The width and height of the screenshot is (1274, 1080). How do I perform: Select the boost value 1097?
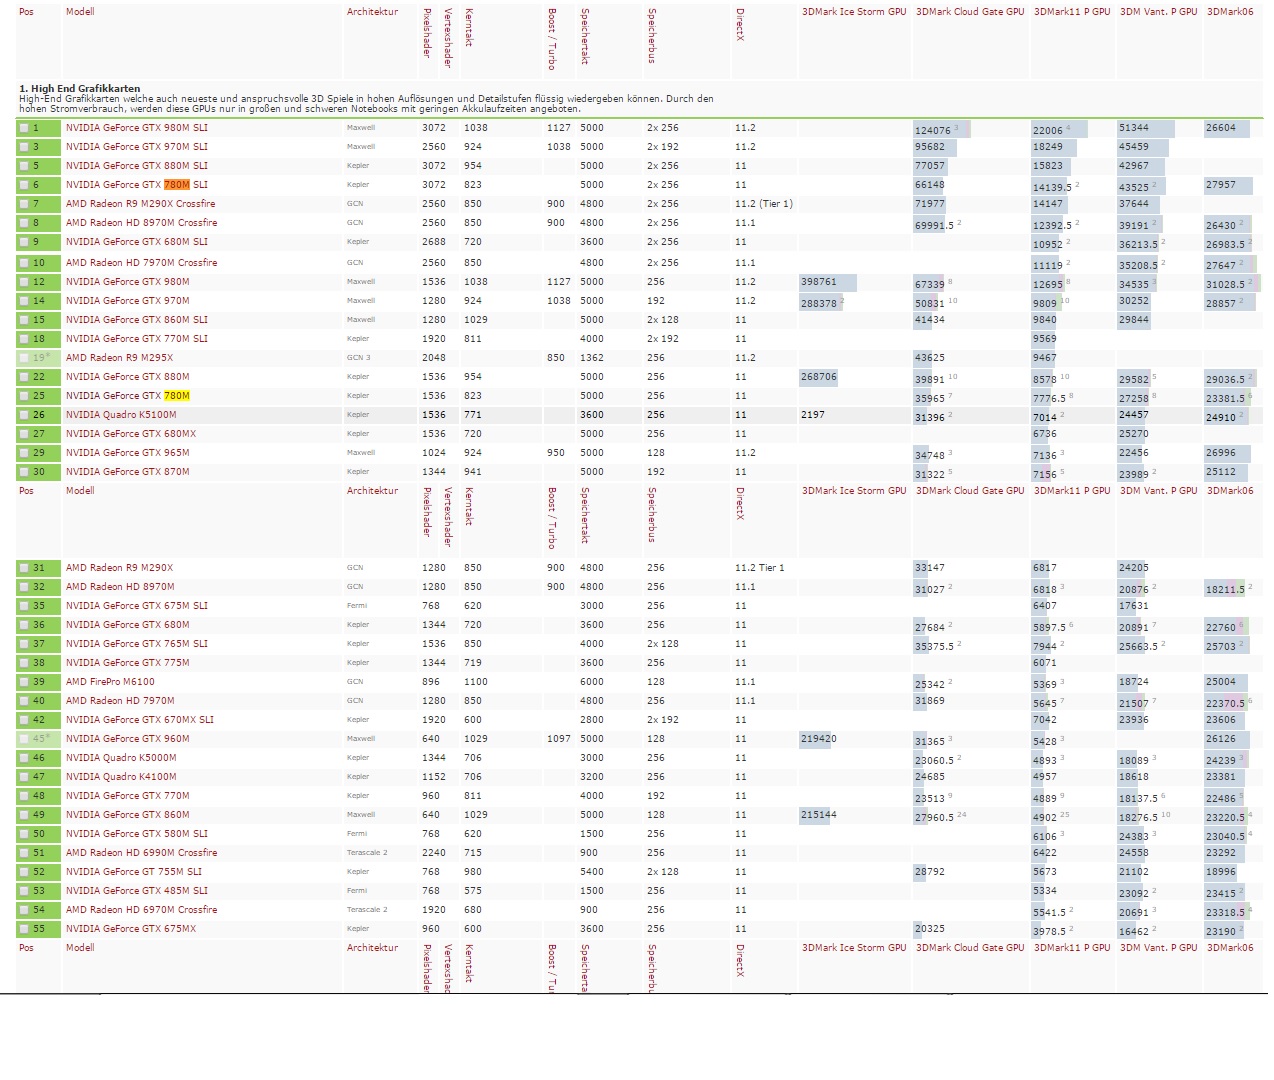tap(559, 739)
